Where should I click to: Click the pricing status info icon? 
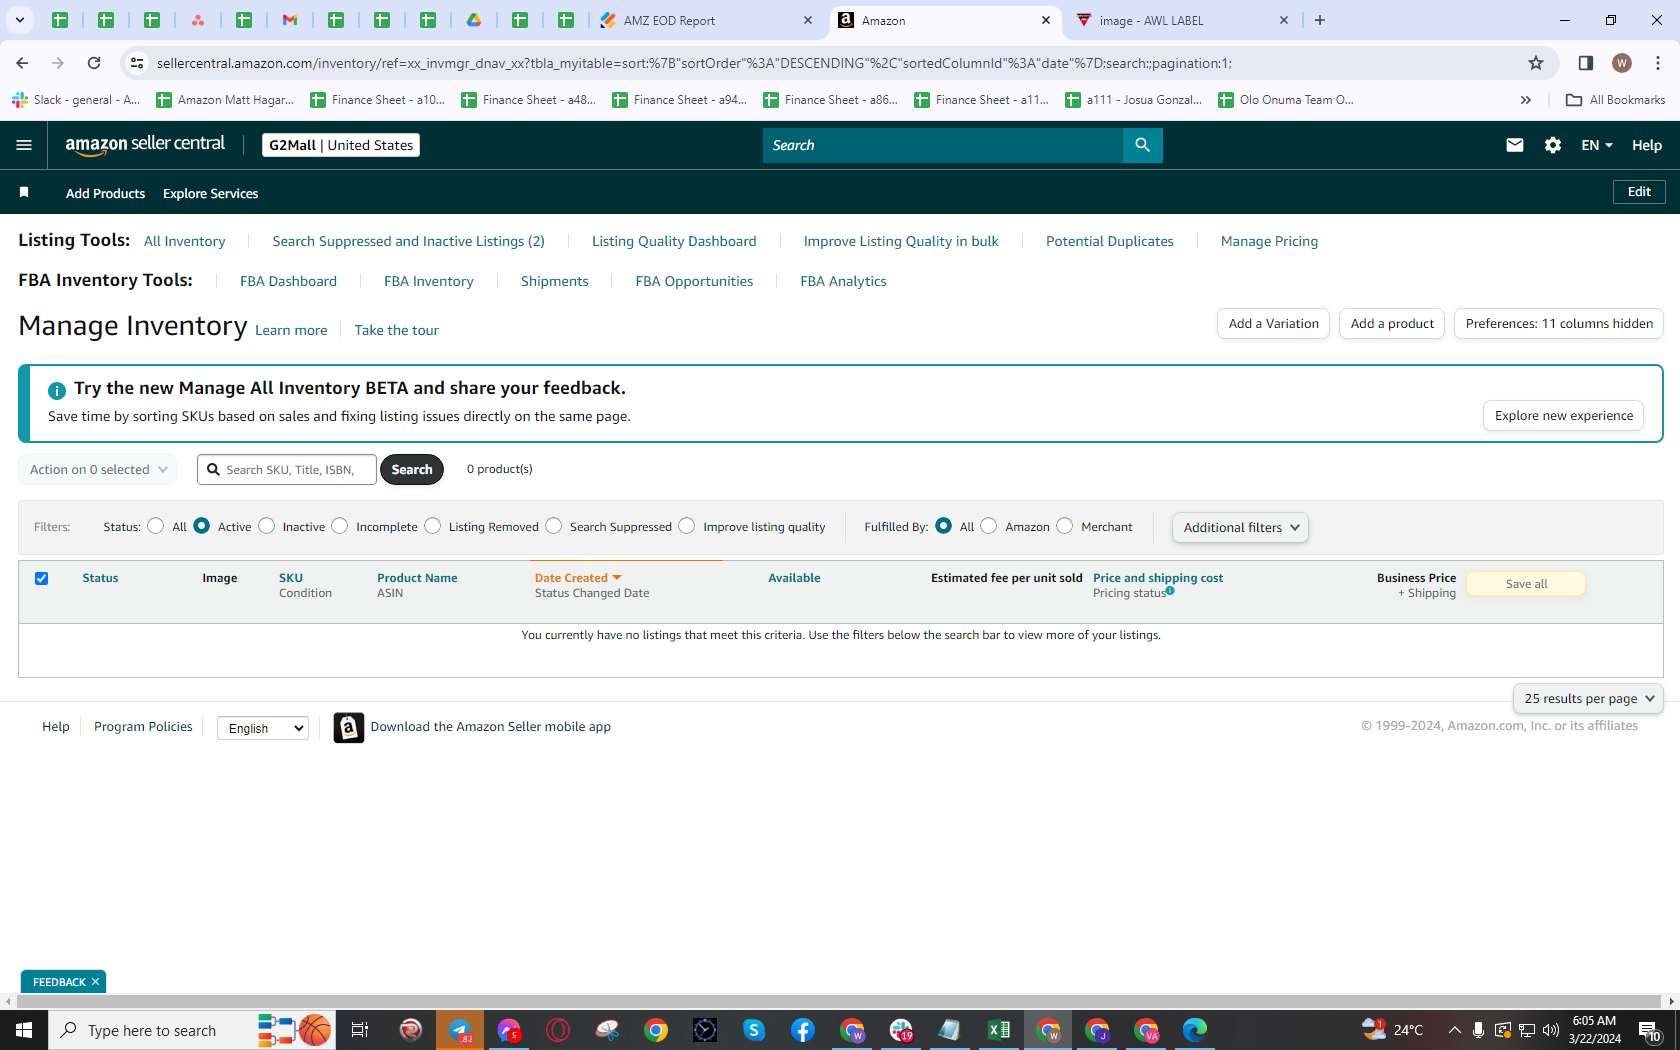pyautogui.click(x=1170, y=591)
